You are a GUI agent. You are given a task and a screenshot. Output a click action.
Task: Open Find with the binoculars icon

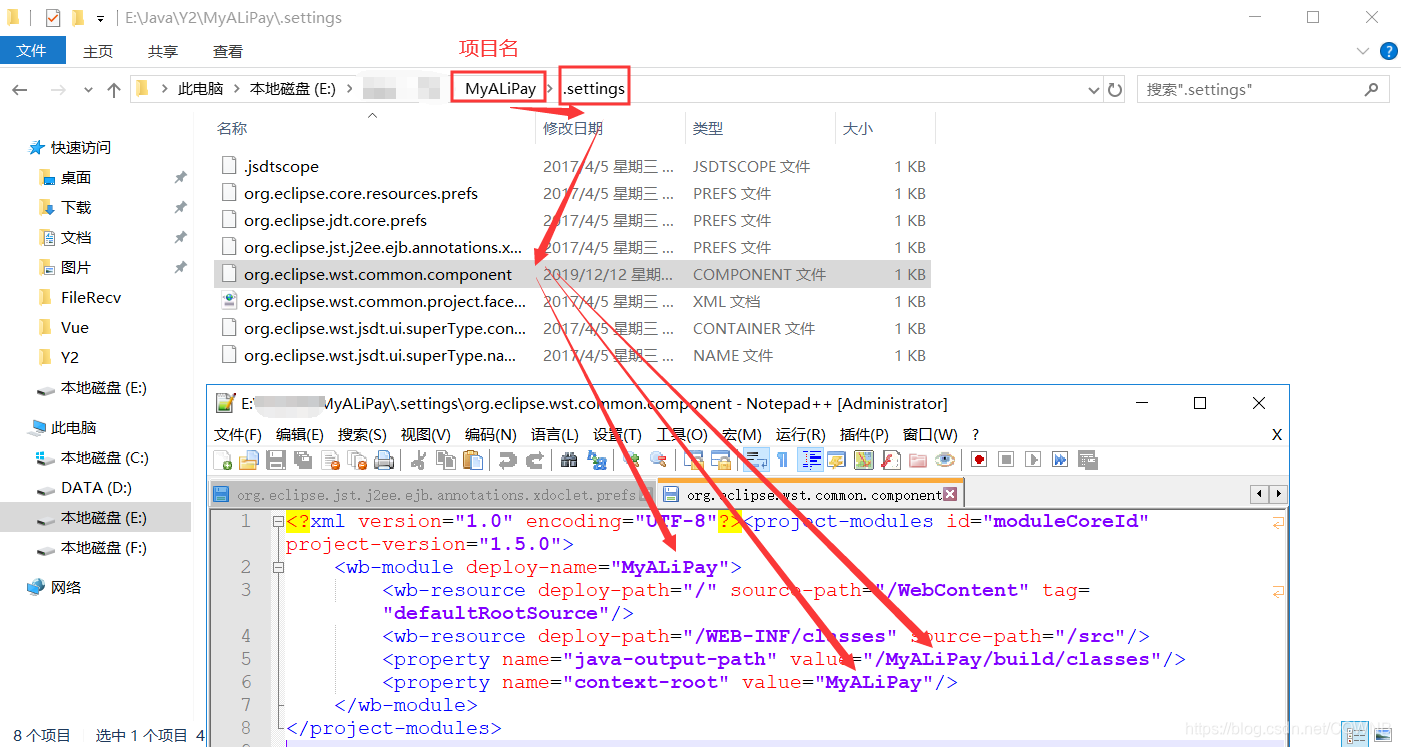coord(568,460)
